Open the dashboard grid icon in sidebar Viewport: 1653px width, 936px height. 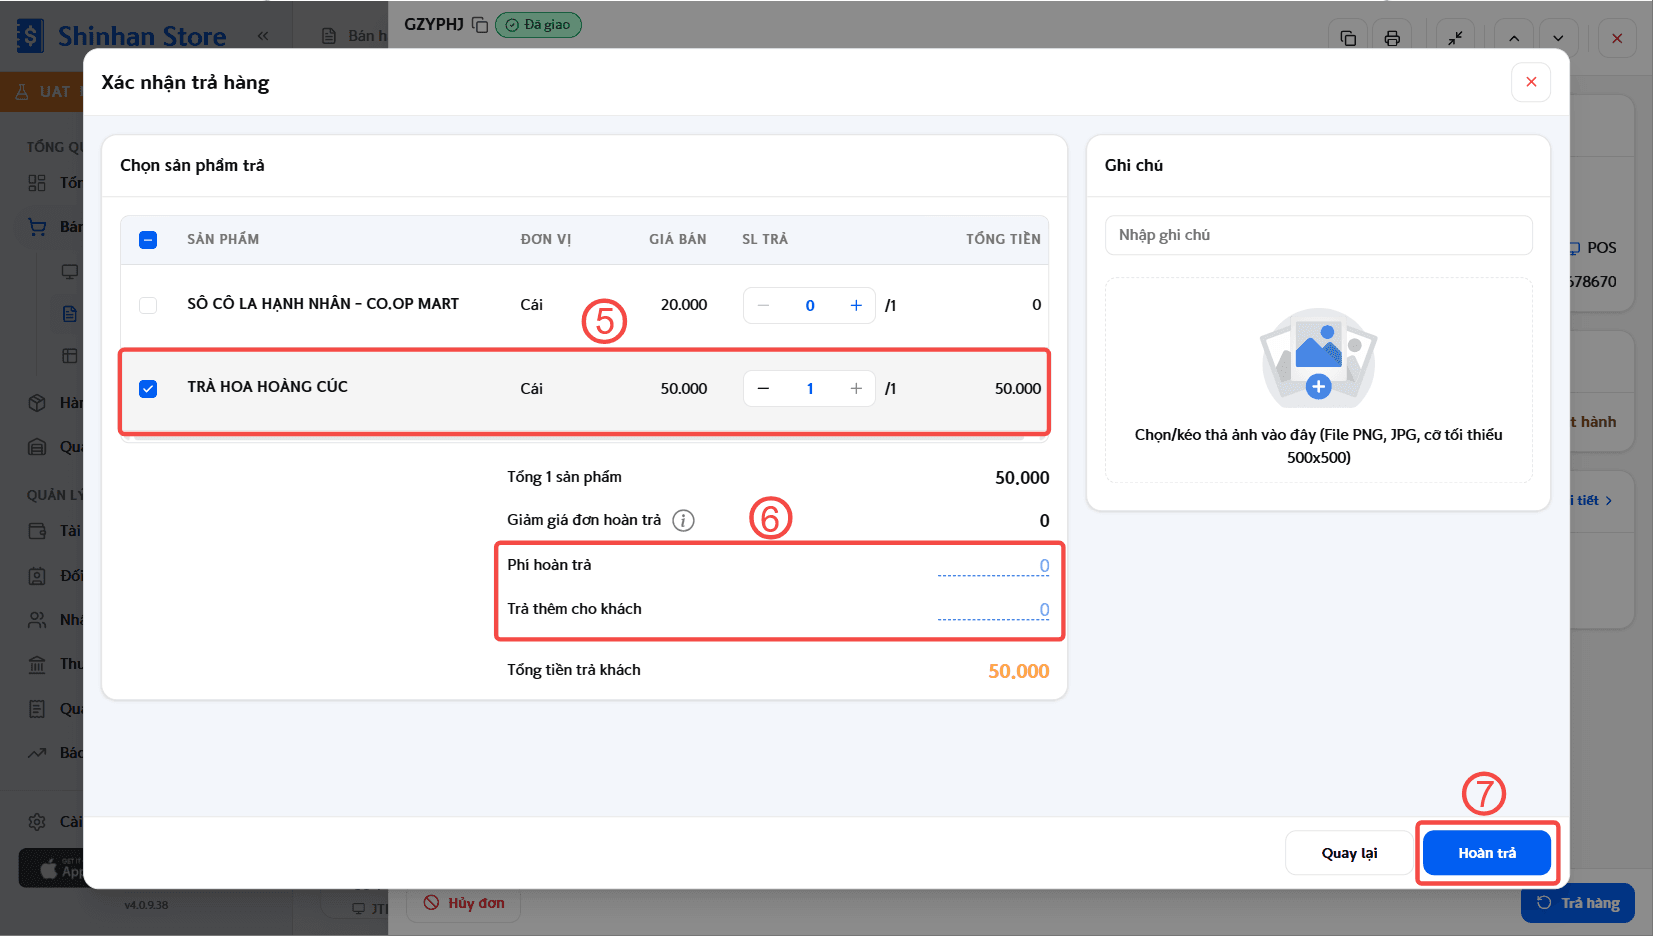click(37, 183)
